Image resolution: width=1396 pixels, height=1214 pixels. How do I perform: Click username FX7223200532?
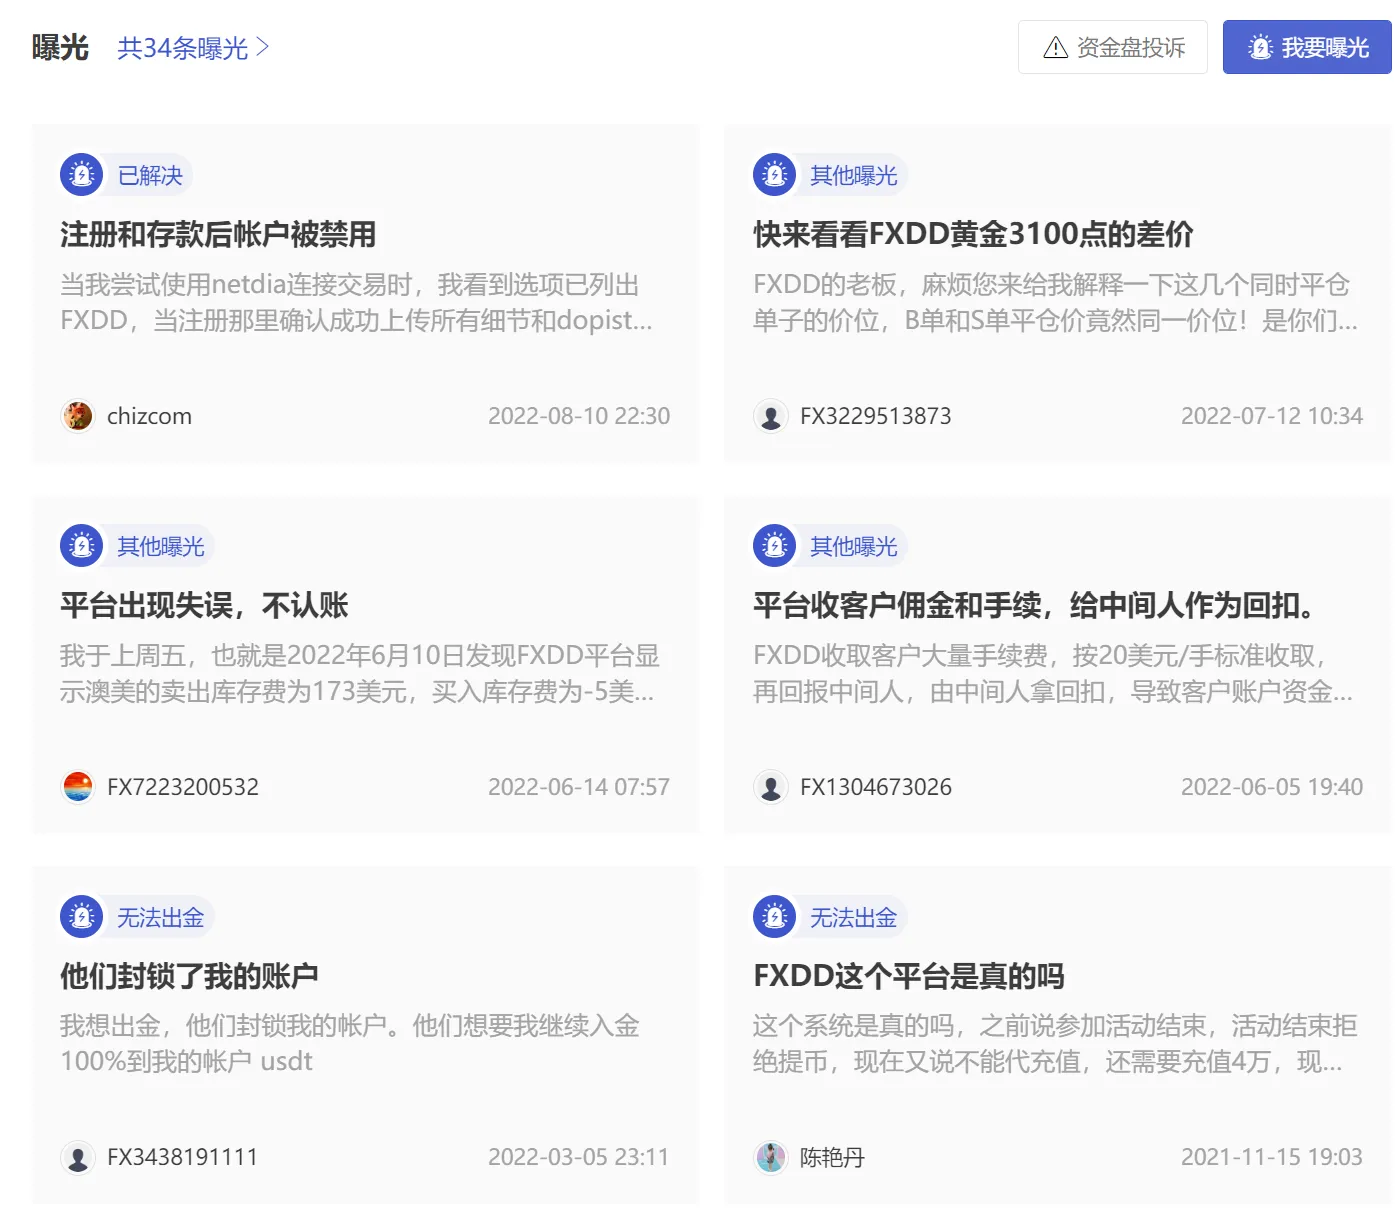click(x=183, y=787)
